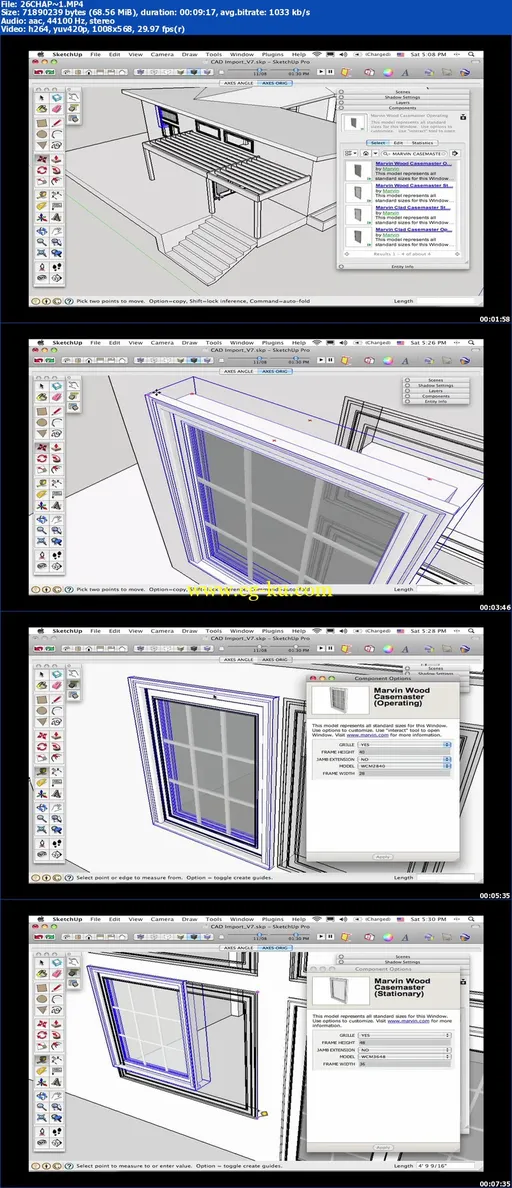This screenshot has height=1188, width=512.
Task: Select the Offset tool in the 00:03:46 frame
Action: pos(57,469)
